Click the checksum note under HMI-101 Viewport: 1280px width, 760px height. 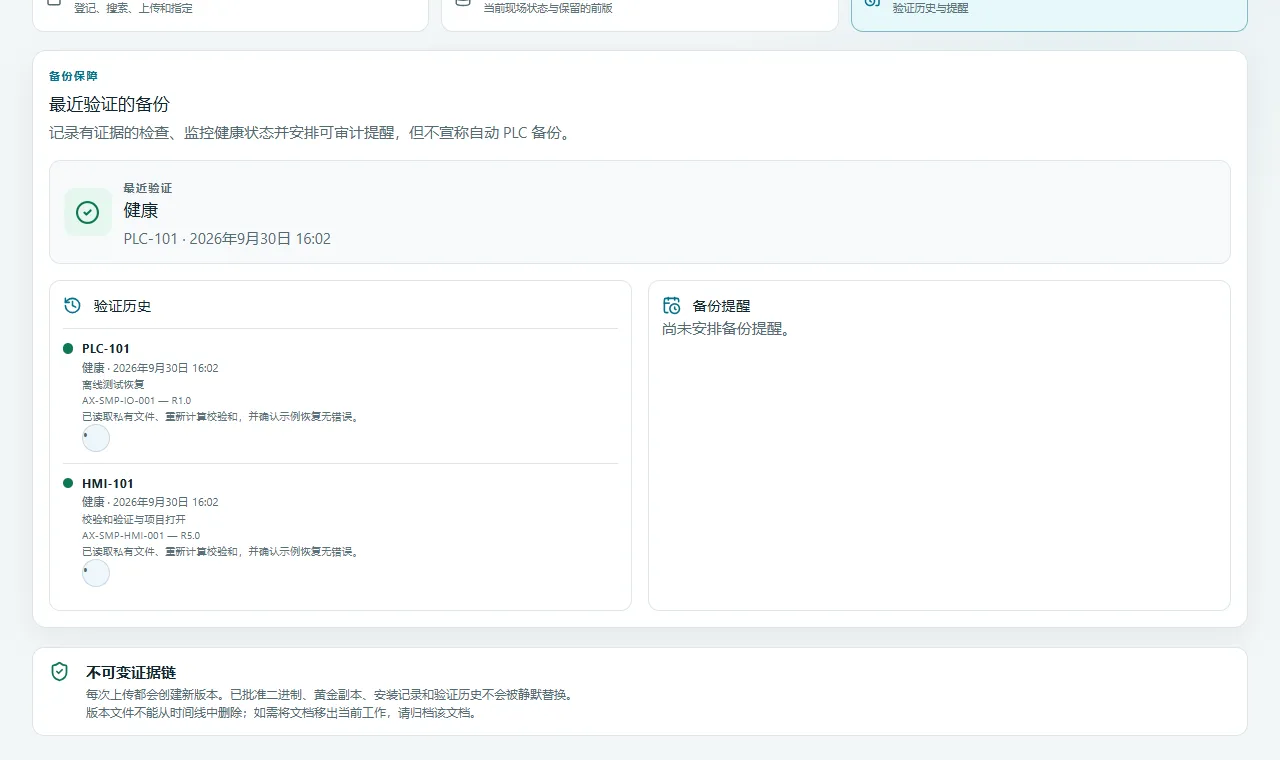(221, 551)
